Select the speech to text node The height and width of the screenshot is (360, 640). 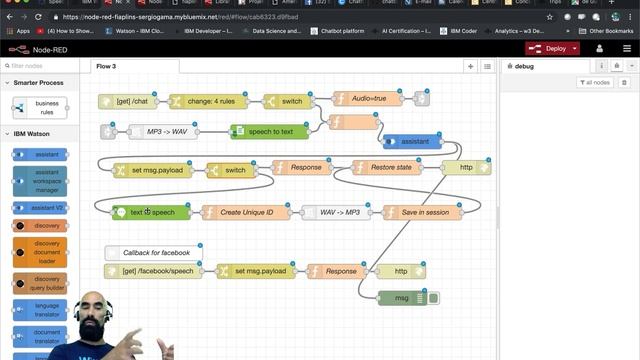[269, 132]
